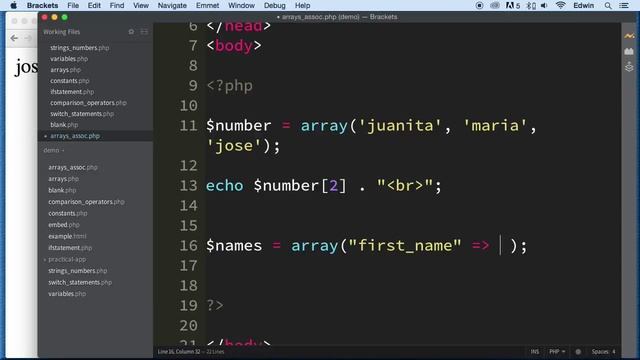Open strings_numbers.php in demo tree

tap(78, 271)
